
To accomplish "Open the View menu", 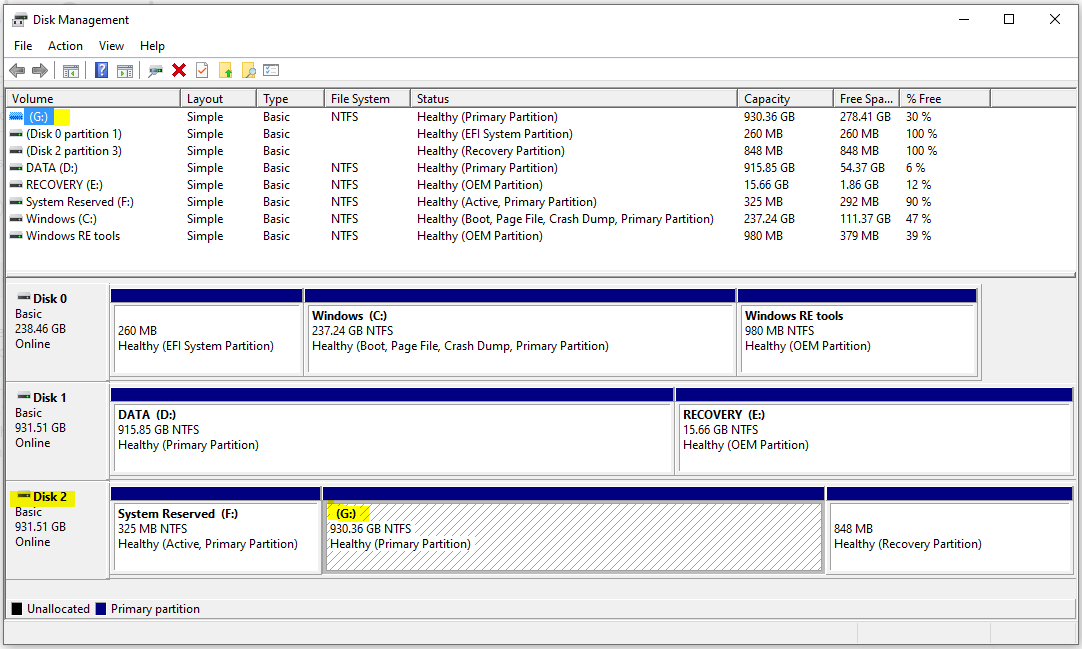I will (111, 46).
